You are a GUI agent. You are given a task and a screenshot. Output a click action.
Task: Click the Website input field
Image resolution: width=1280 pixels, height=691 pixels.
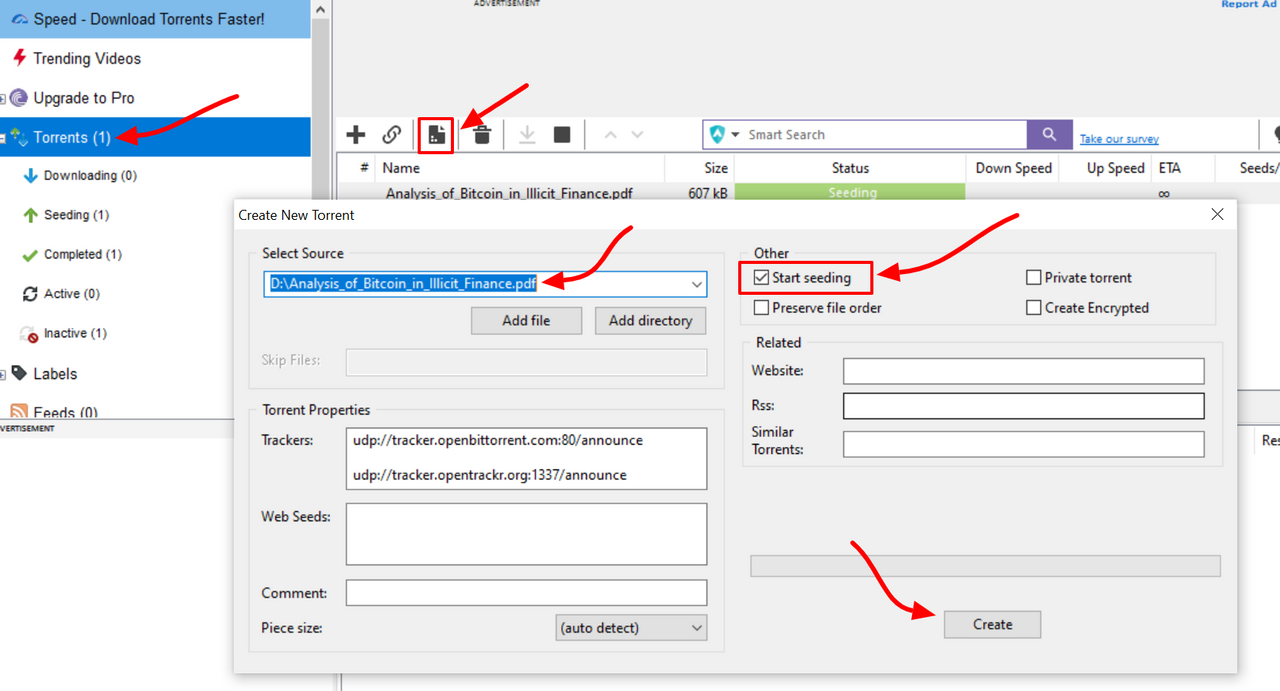point(1024,371)
